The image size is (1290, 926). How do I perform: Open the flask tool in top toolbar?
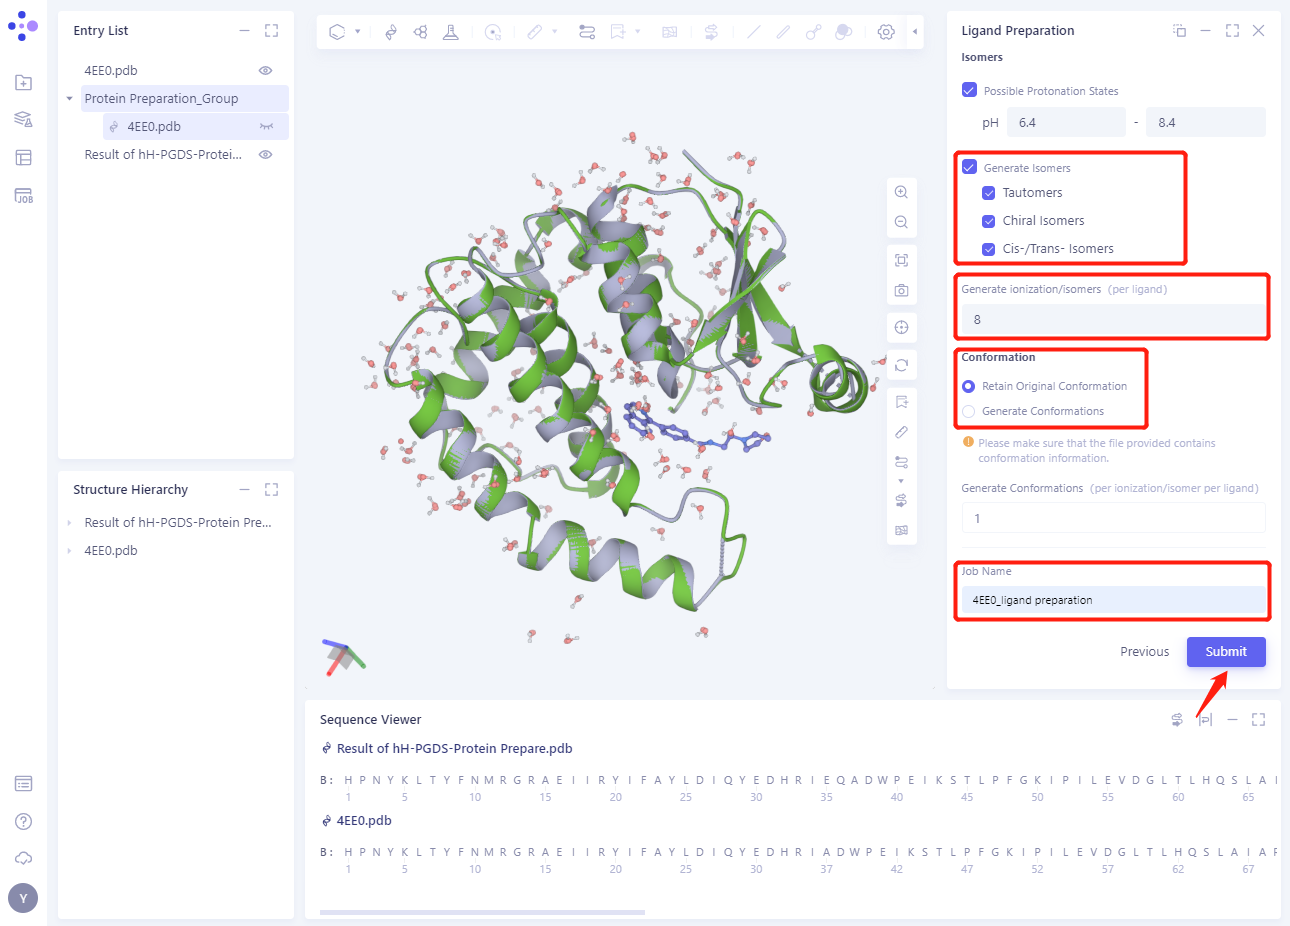point(451,32)
